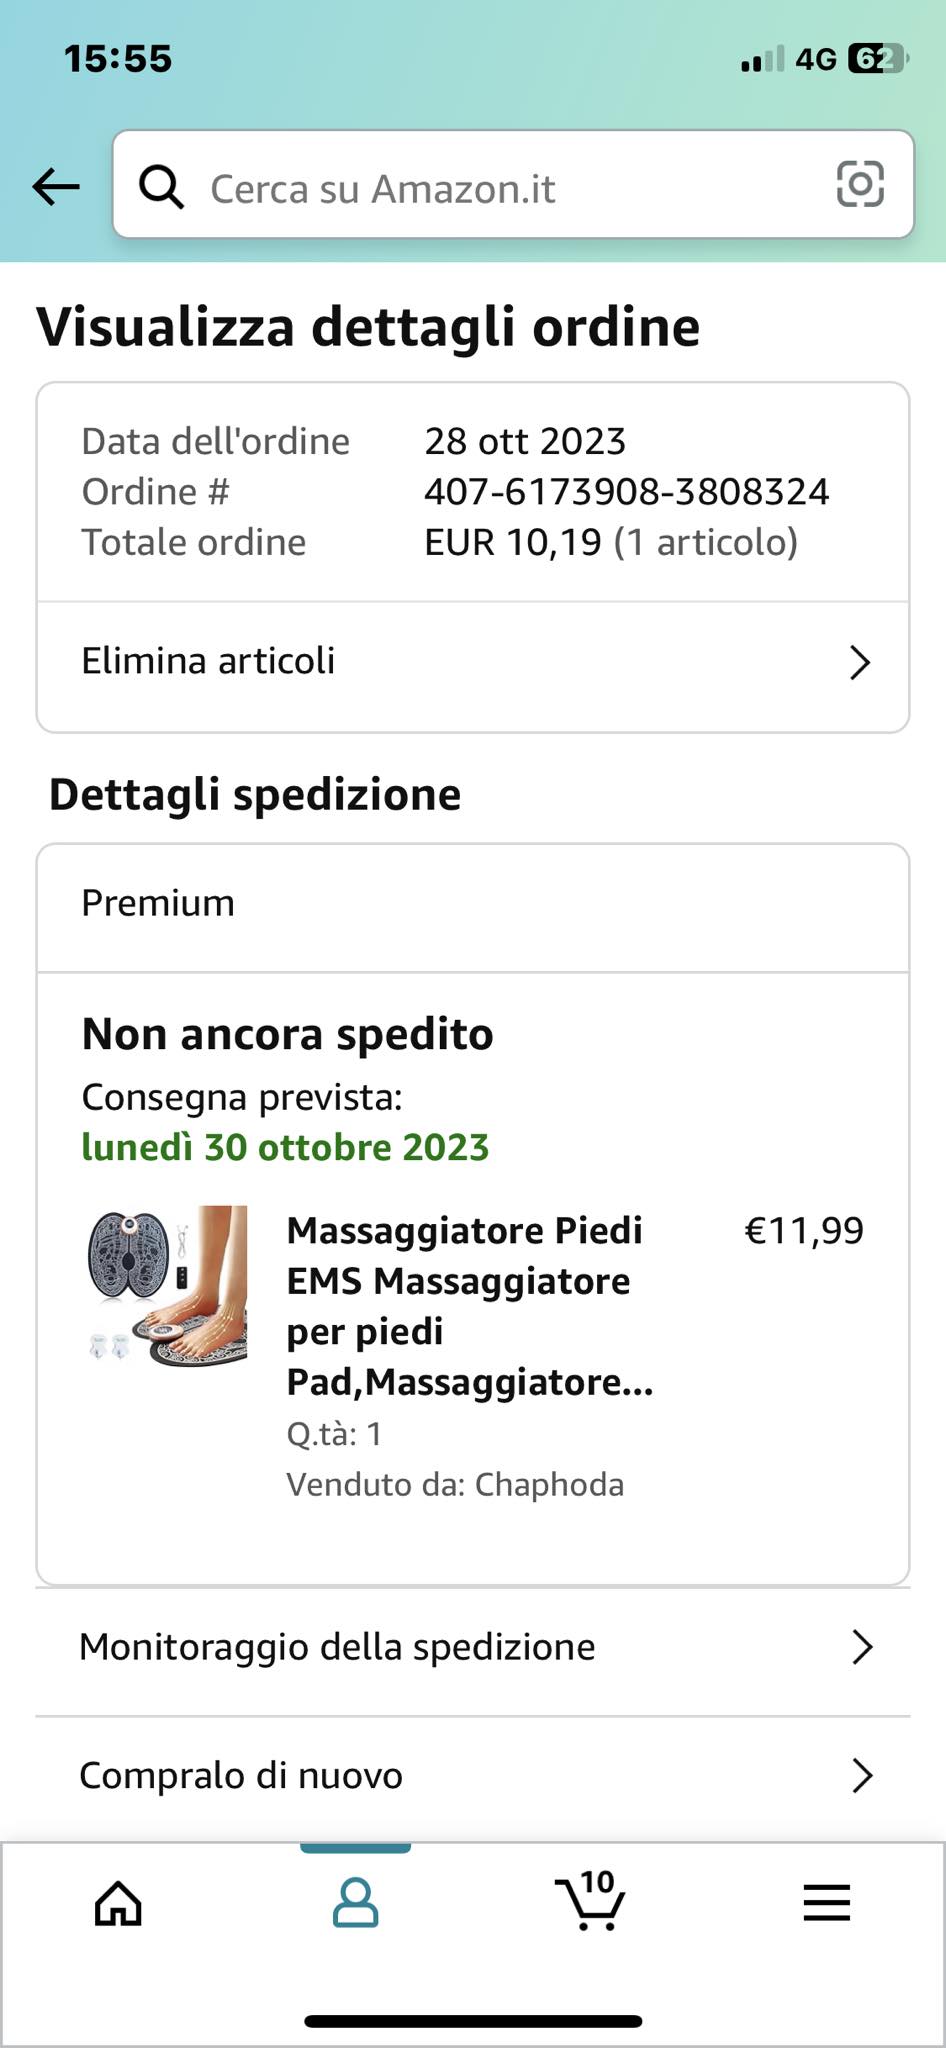Tap the battery indicator in status bar

pos(877,59)
